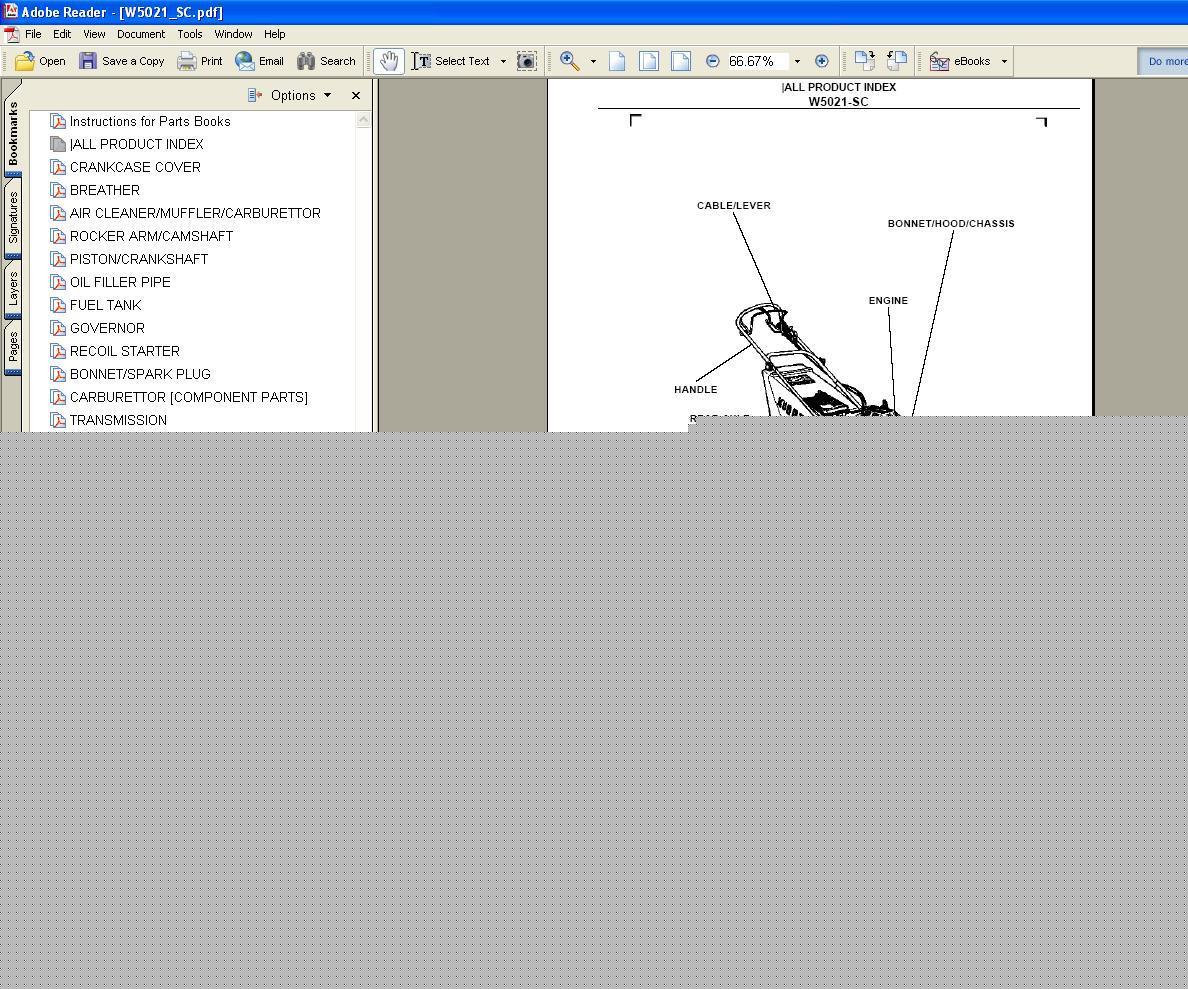The image size is (1188, 989).
Task: Open the eBooks toolbar button
Action: pos(960,61)
